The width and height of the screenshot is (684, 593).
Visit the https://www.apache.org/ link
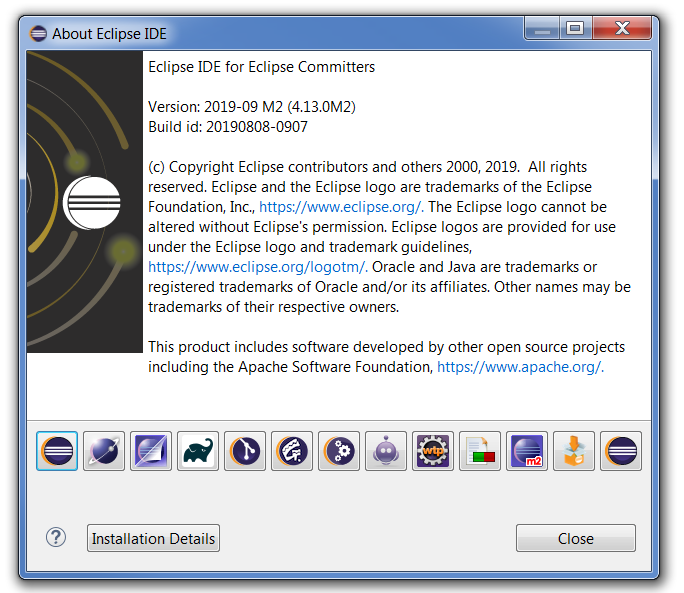click(520, 367)
